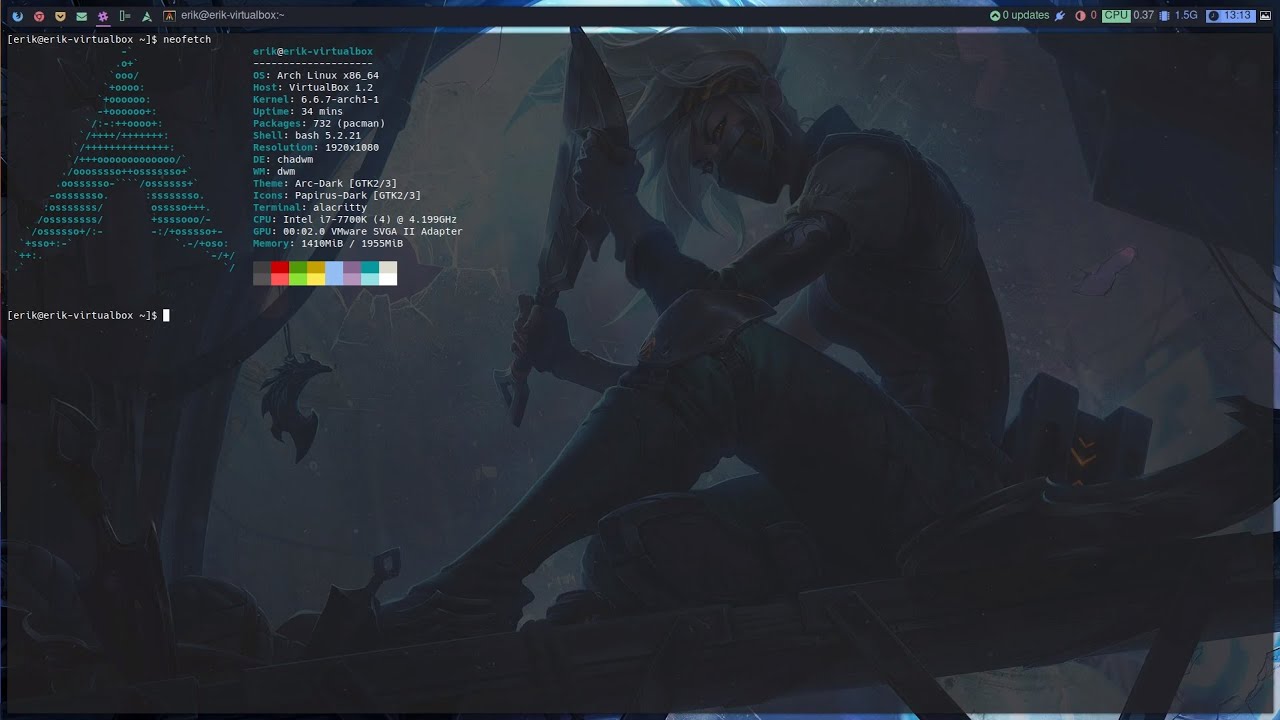Click the memory chip icon

[x=1165, y=16]
